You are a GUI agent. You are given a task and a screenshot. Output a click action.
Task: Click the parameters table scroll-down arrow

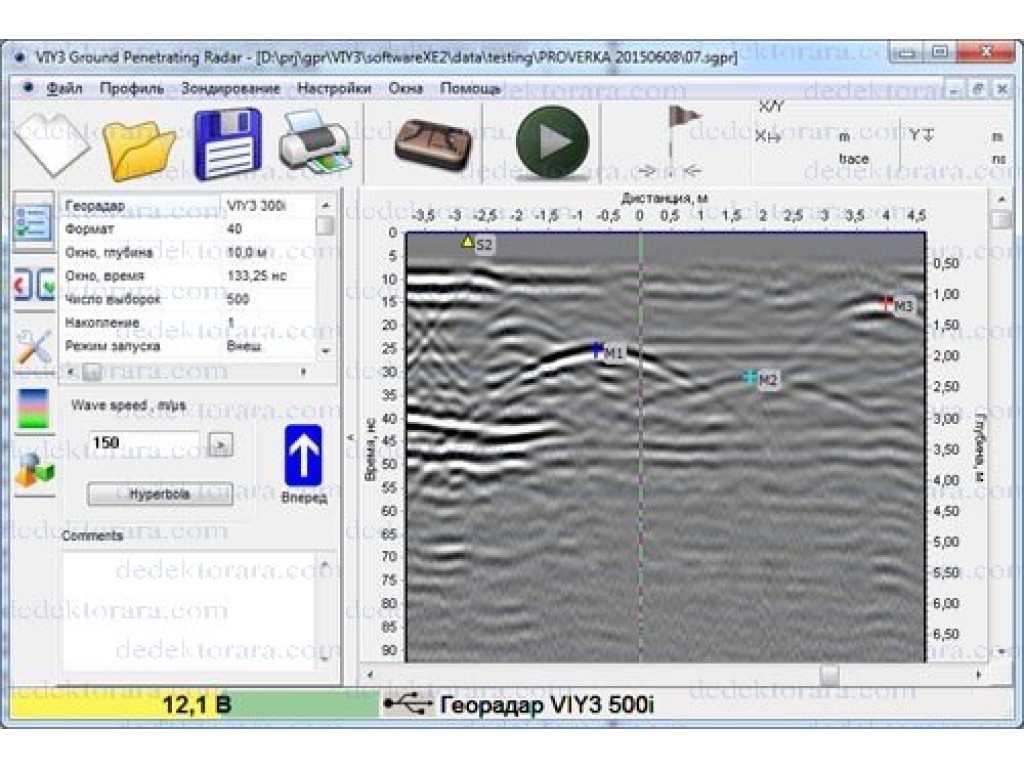click(x=325, y=351)
